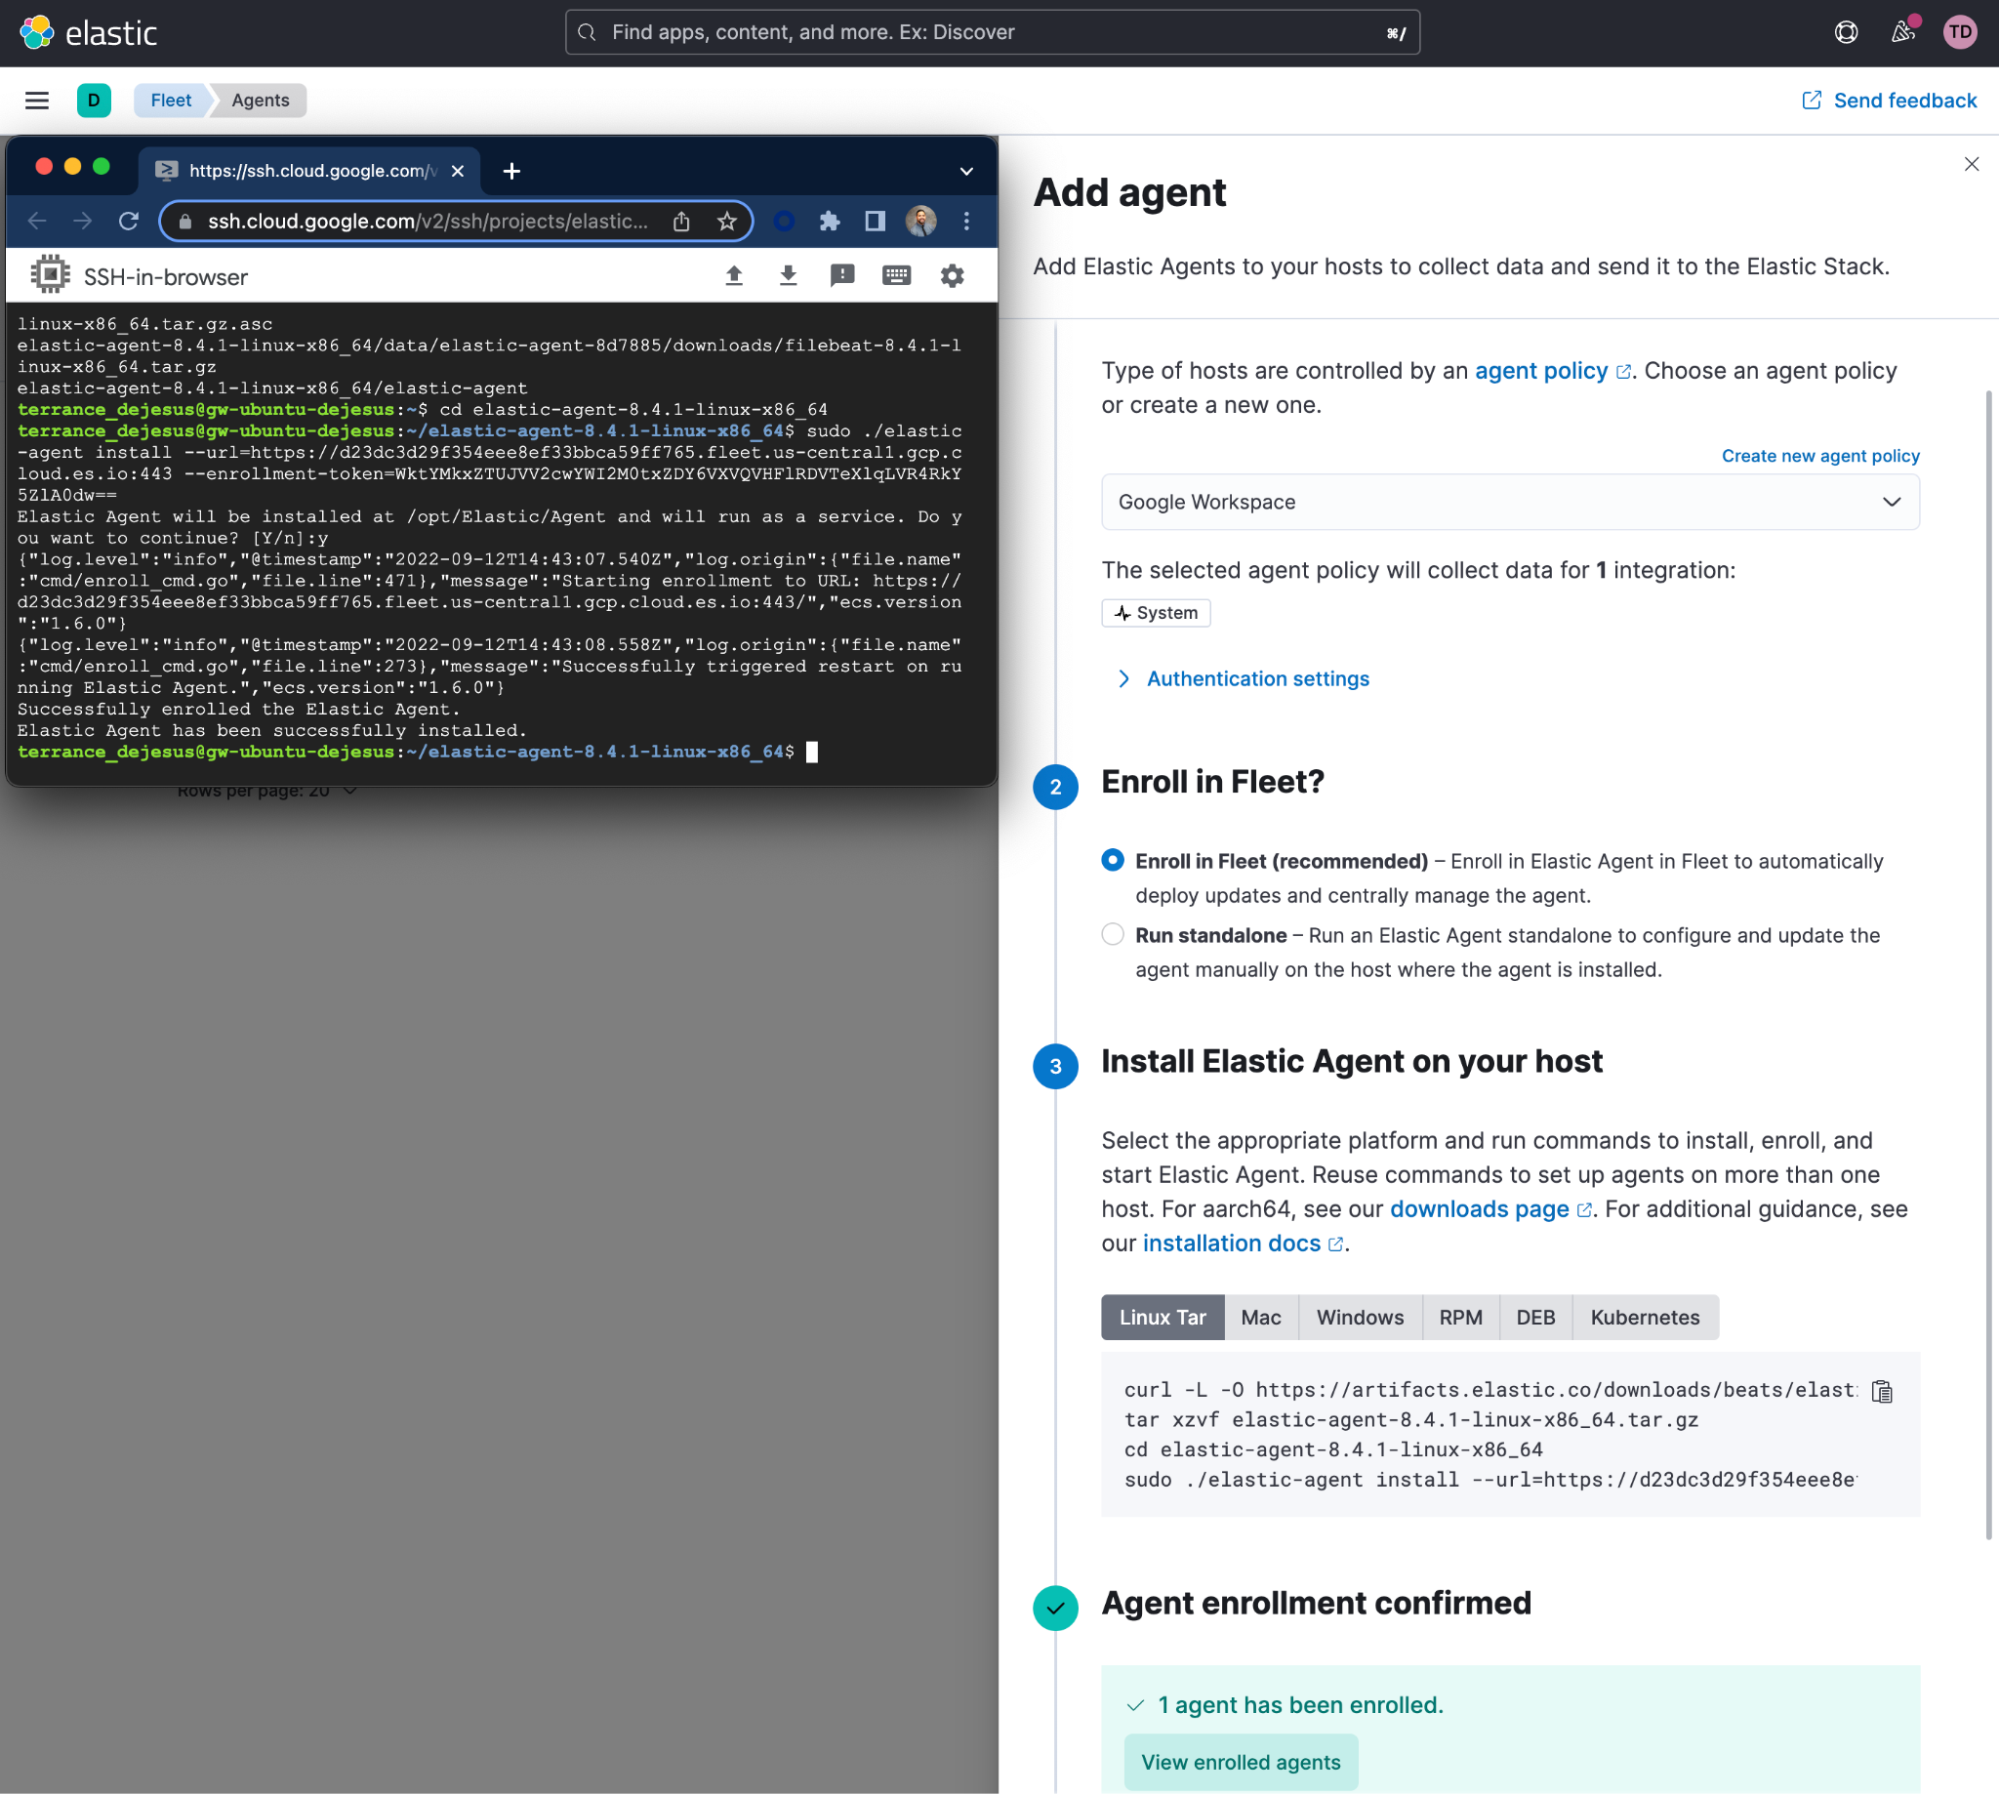Click Create new agent policy

tap(1820, 456)
